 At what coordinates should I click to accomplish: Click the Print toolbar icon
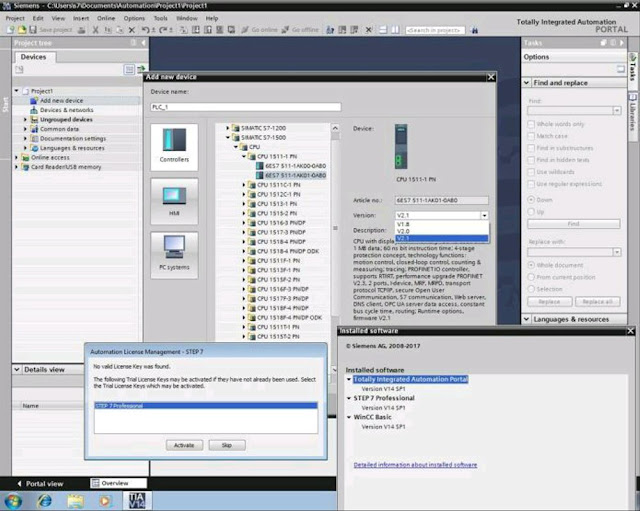(x=82, y=30)
